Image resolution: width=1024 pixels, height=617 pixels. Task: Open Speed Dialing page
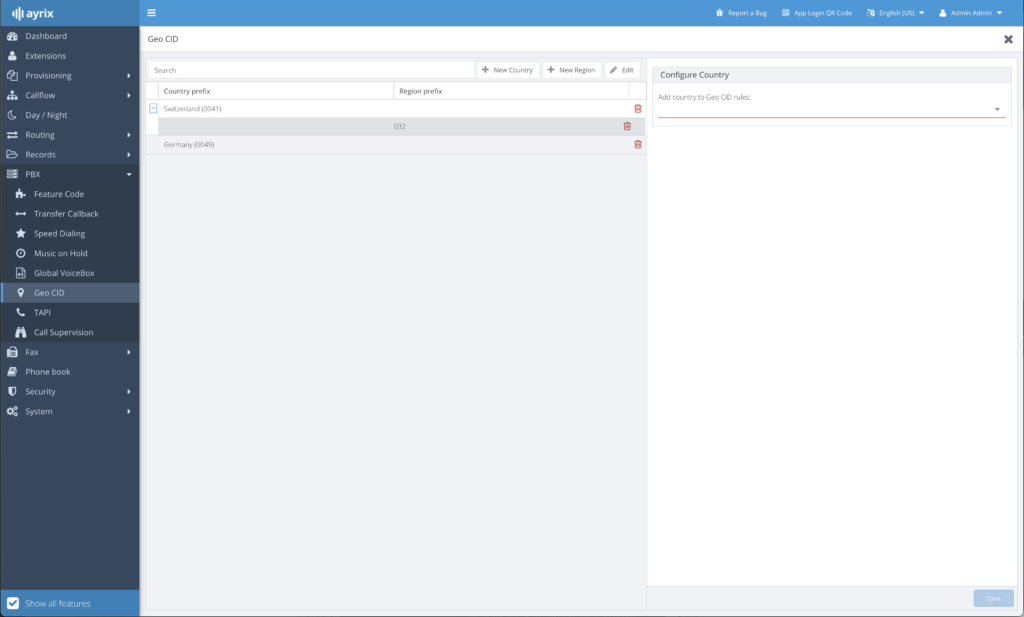[59, 234]
